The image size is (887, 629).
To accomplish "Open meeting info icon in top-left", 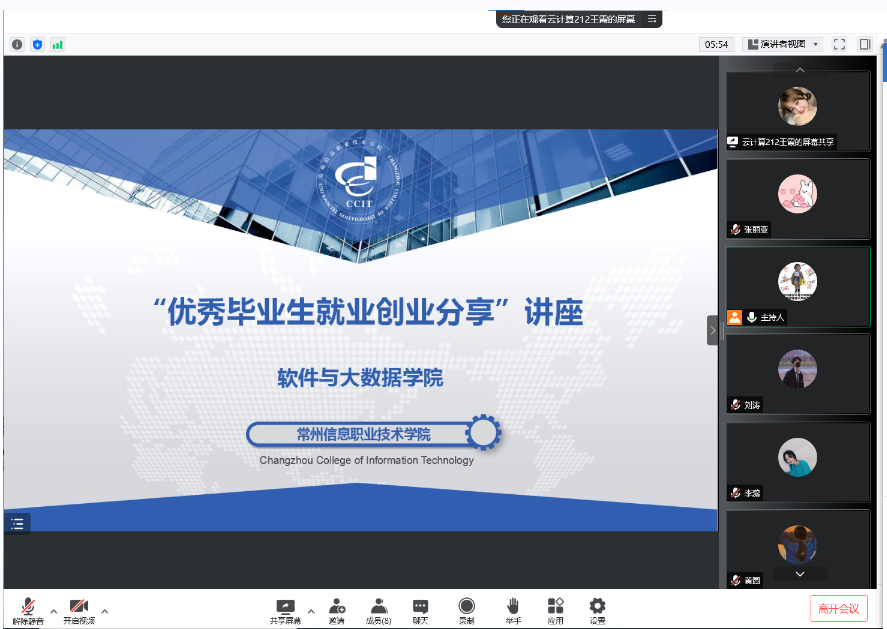I will pos(17,45).
